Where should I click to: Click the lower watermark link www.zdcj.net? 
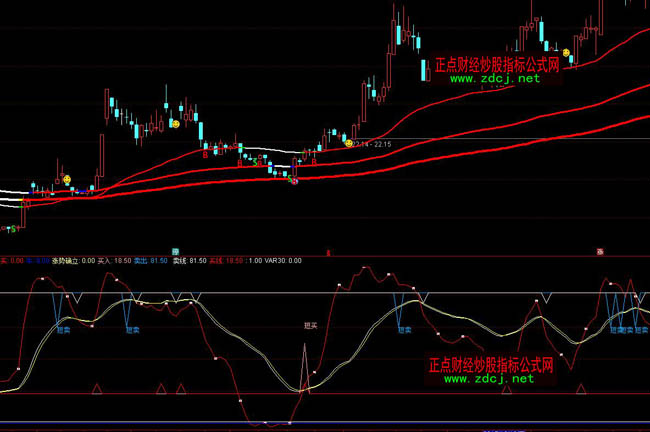487,379
